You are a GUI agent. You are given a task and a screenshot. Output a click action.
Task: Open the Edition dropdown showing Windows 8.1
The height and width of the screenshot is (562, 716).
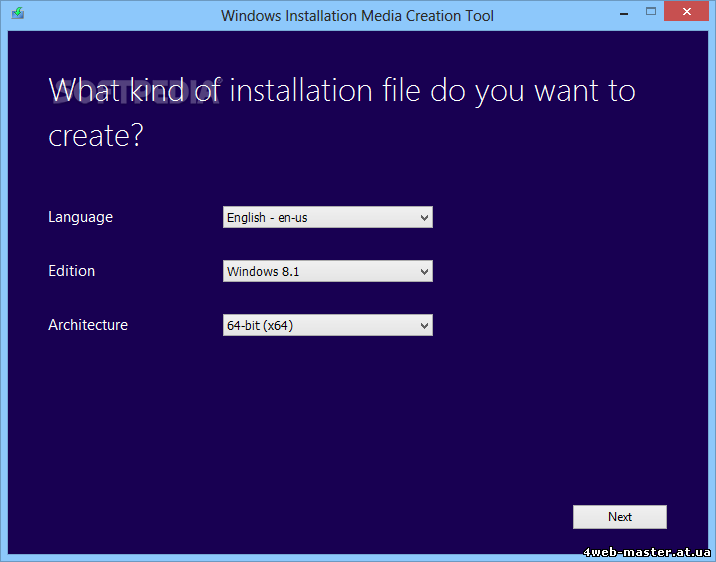click(327, 271)
